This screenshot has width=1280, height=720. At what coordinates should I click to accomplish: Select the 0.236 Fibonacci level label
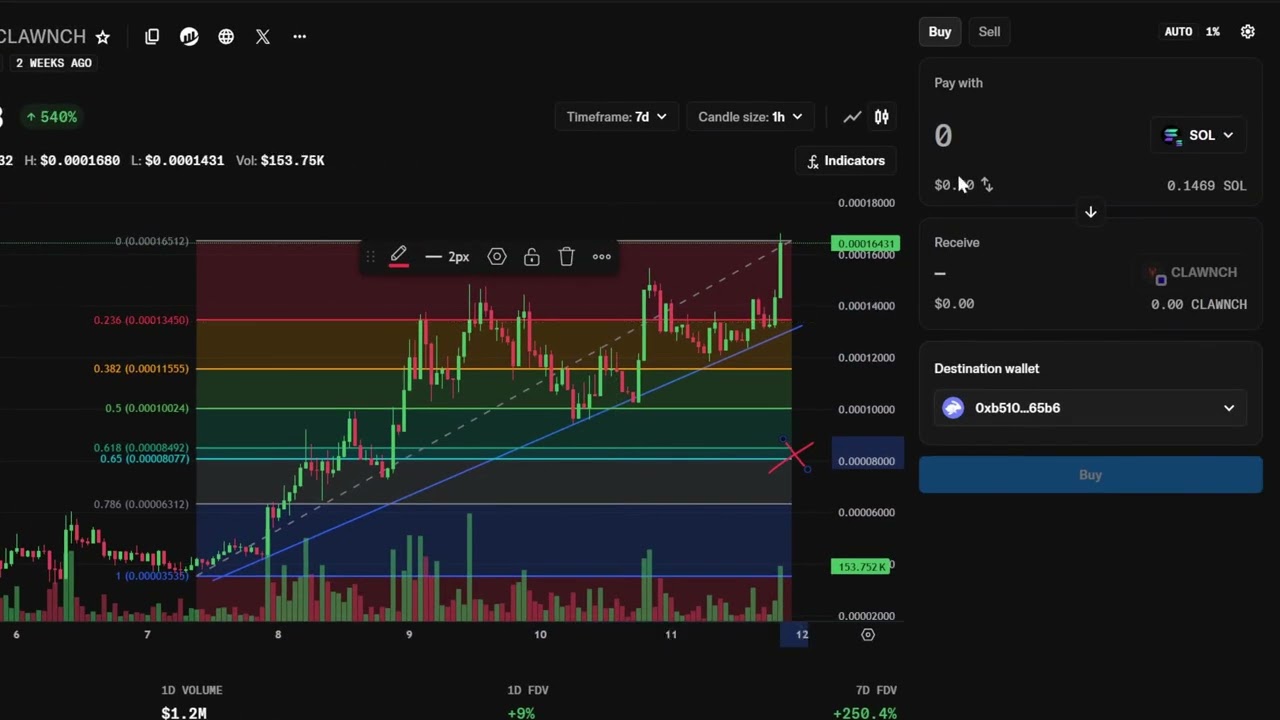click(140, 320)
